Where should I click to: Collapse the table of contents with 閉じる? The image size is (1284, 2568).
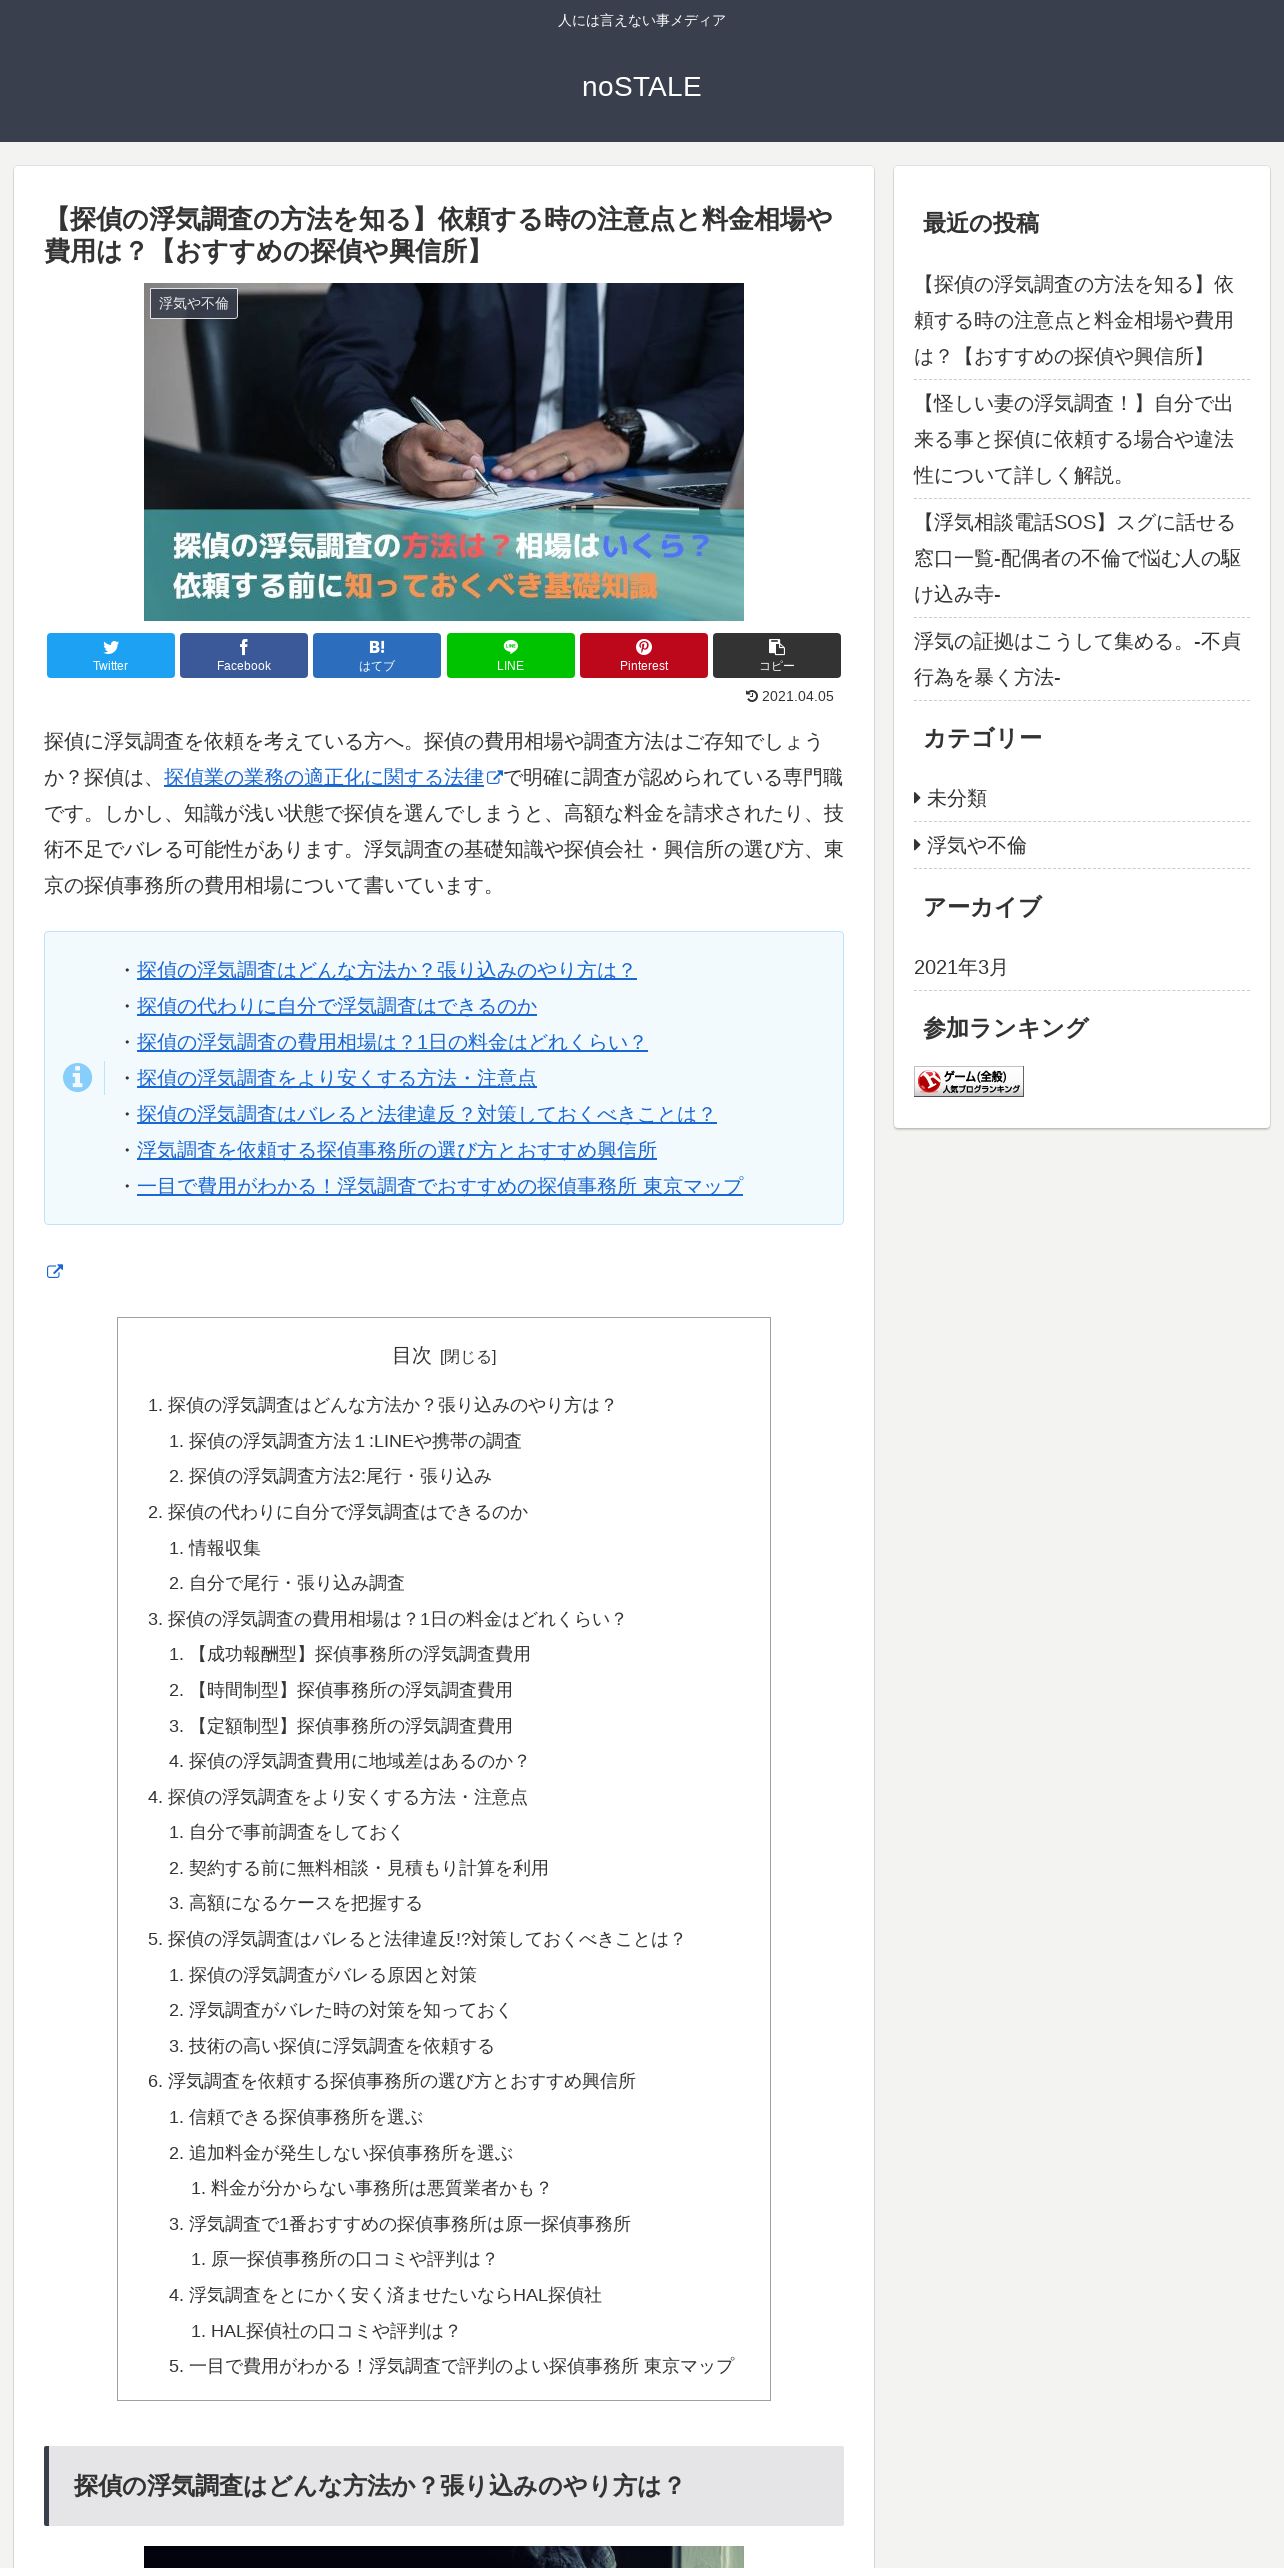(468, 1357)
